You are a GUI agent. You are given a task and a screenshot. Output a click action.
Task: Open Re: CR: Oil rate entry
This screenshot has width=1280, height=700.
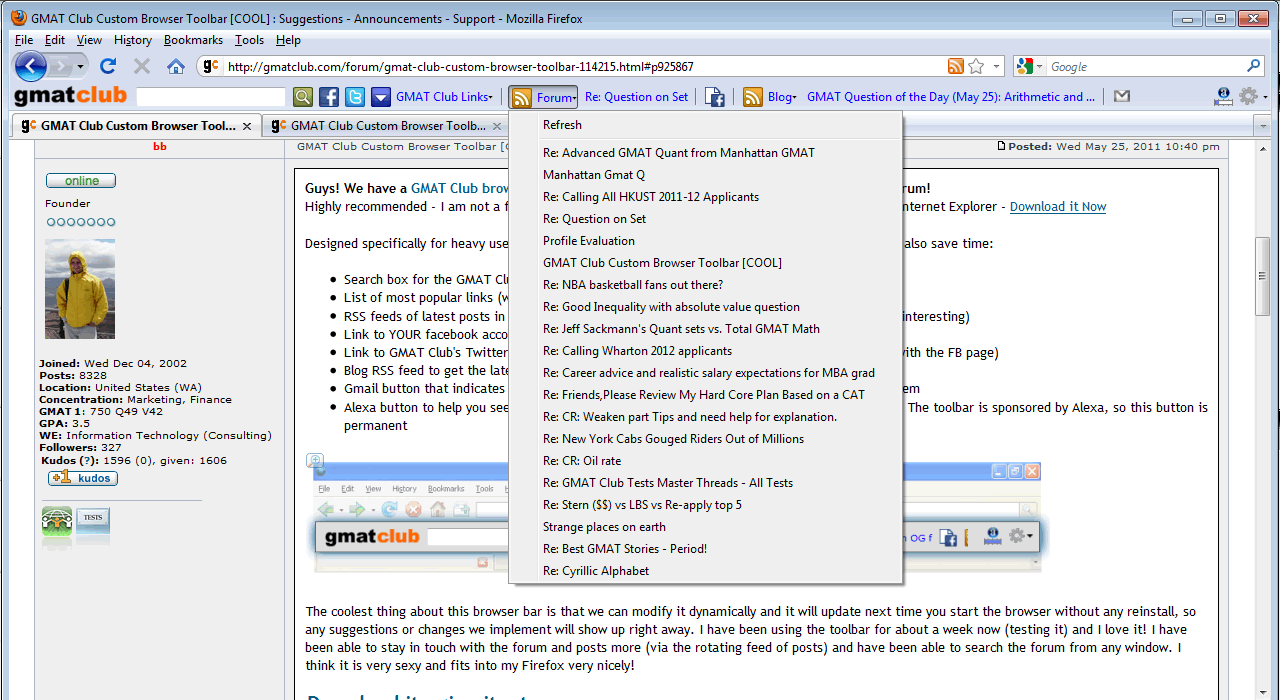click(x=705, y=461)
